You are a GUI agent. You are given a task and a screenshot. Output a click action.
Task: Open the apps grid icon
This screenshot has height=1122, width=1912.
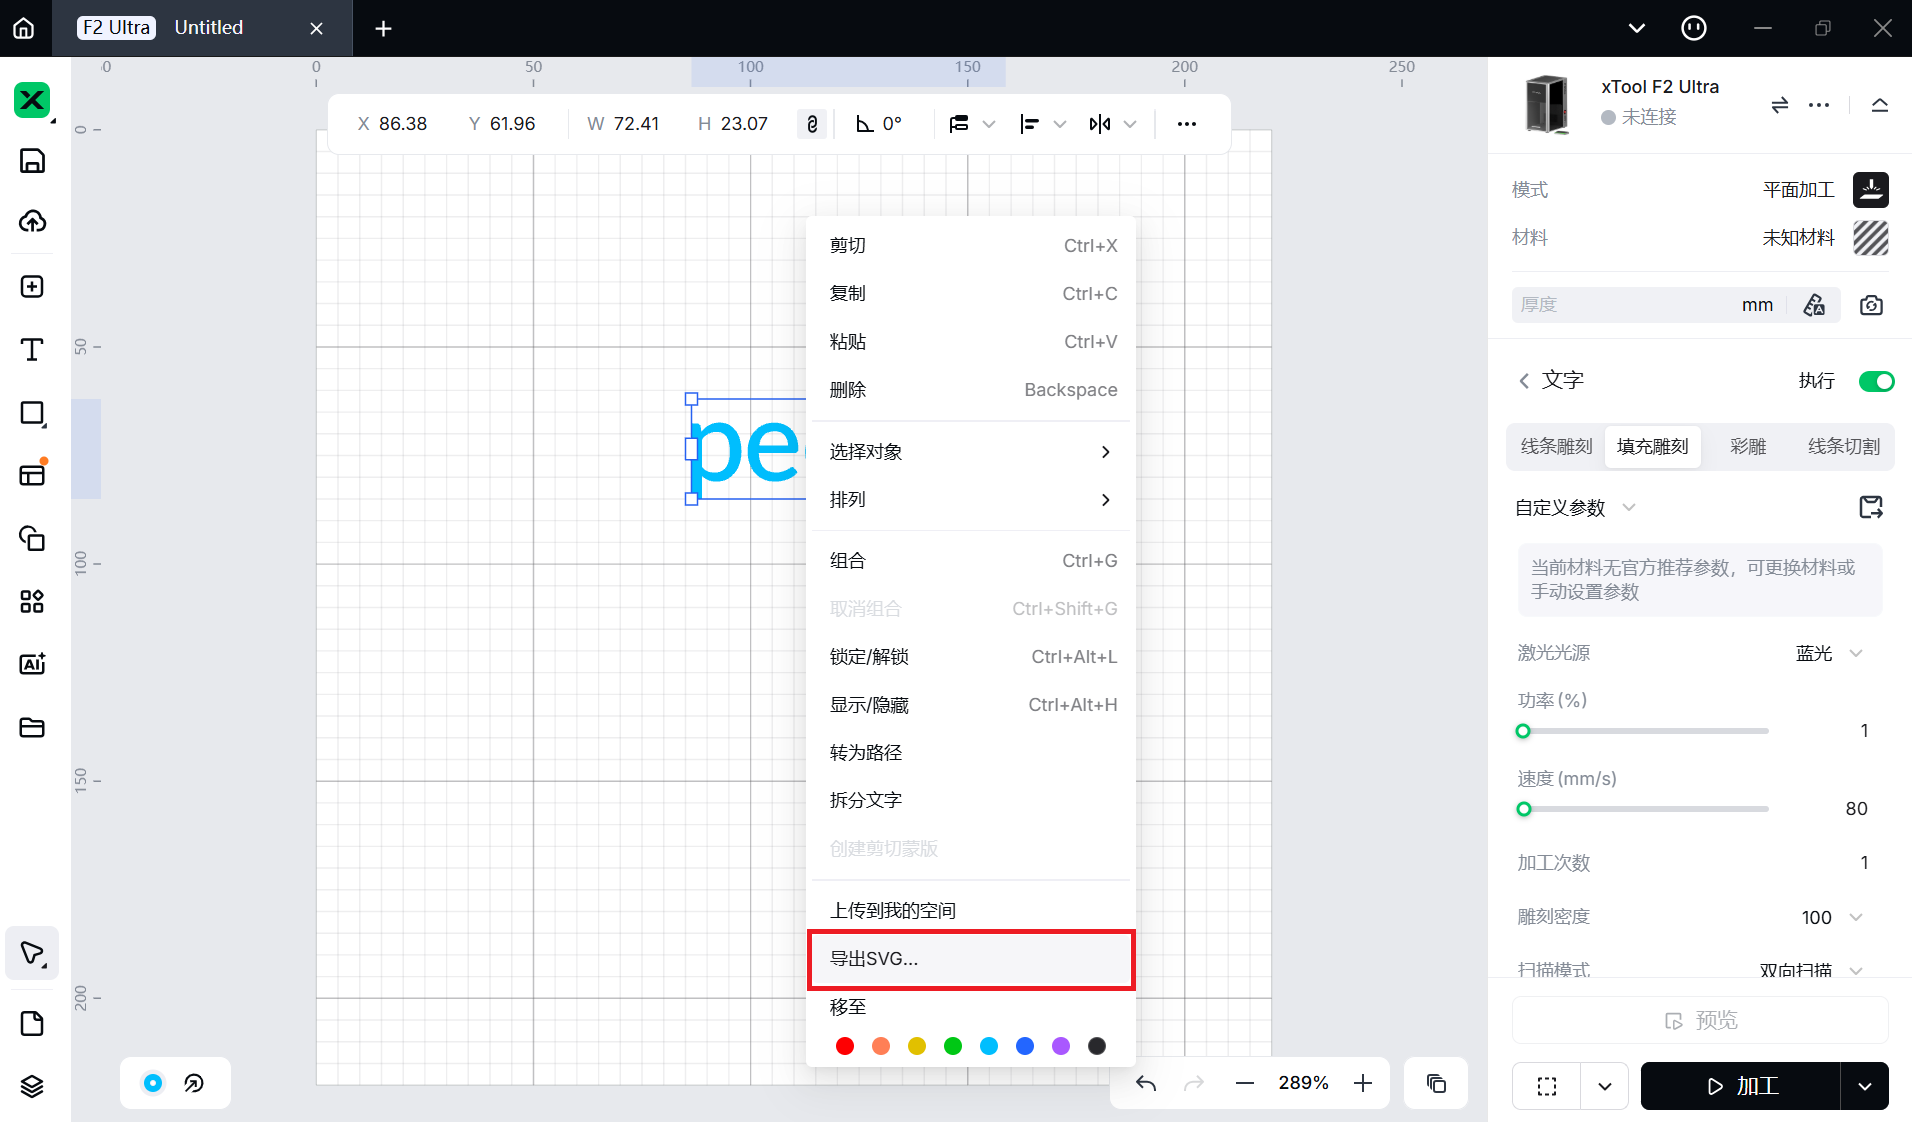pyautogui.click(x=32, y=601)
